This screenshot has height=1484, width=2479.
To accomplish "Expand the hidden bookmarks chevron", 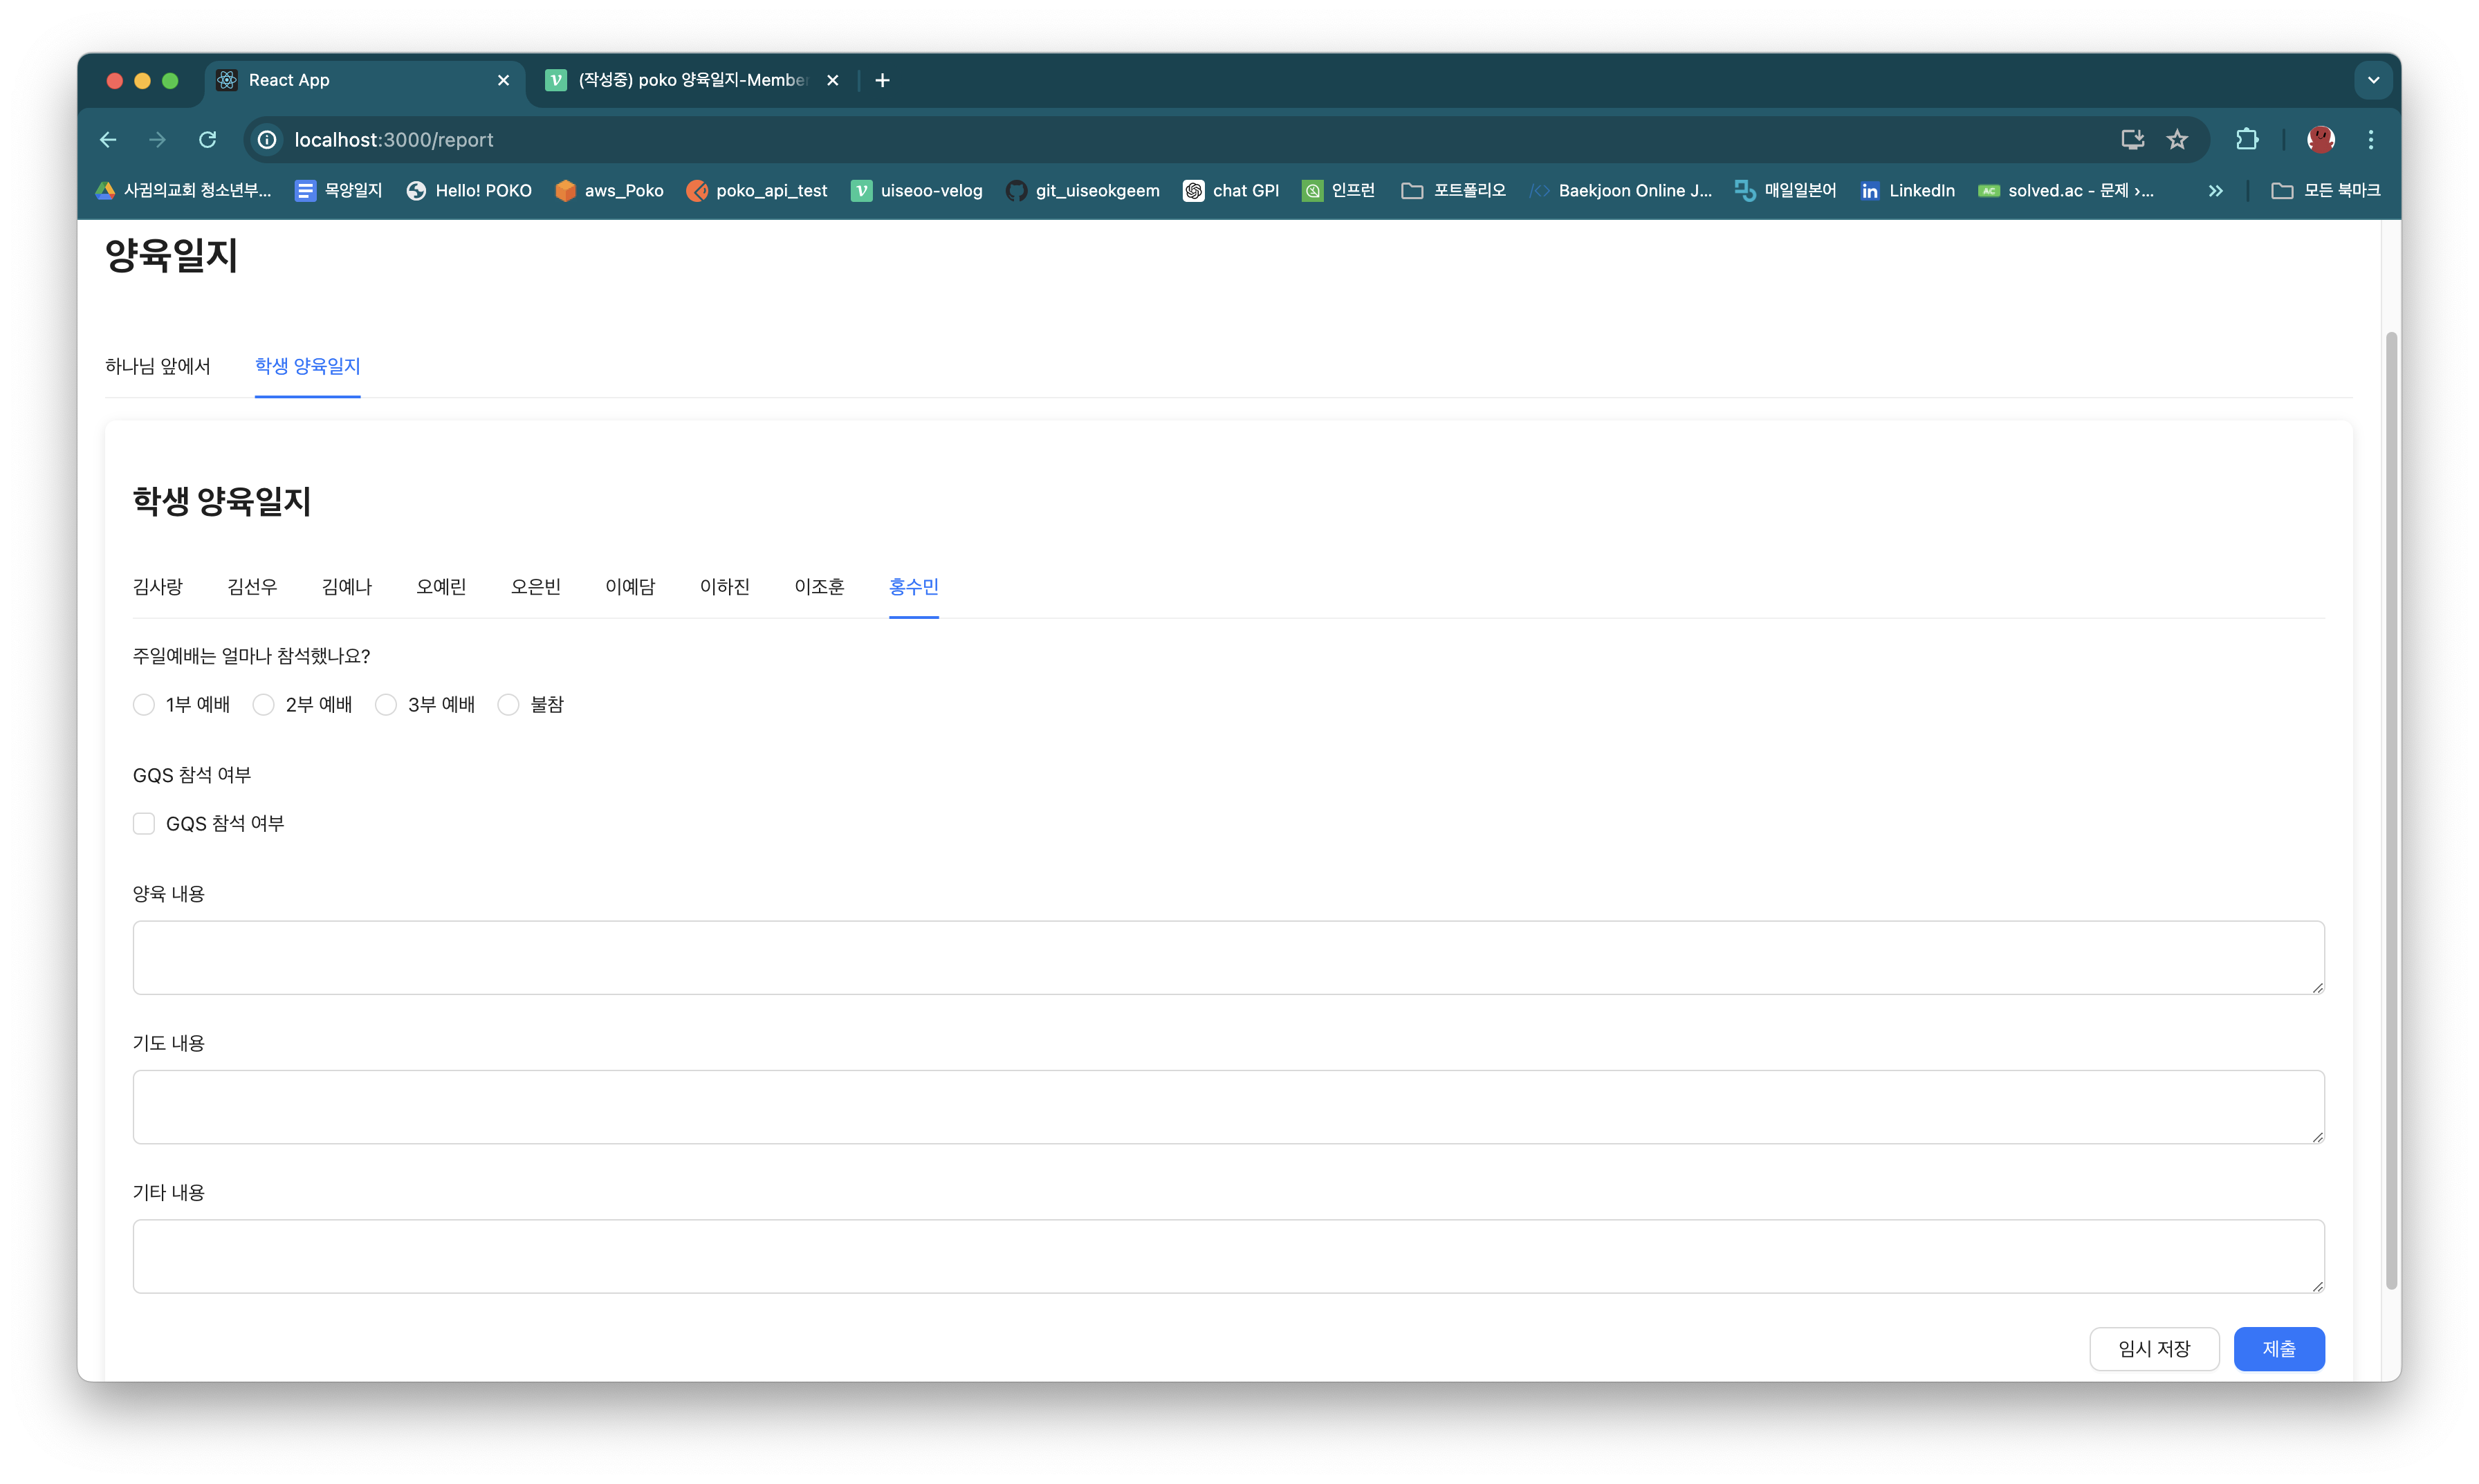I will click(x=2215, y=190).
